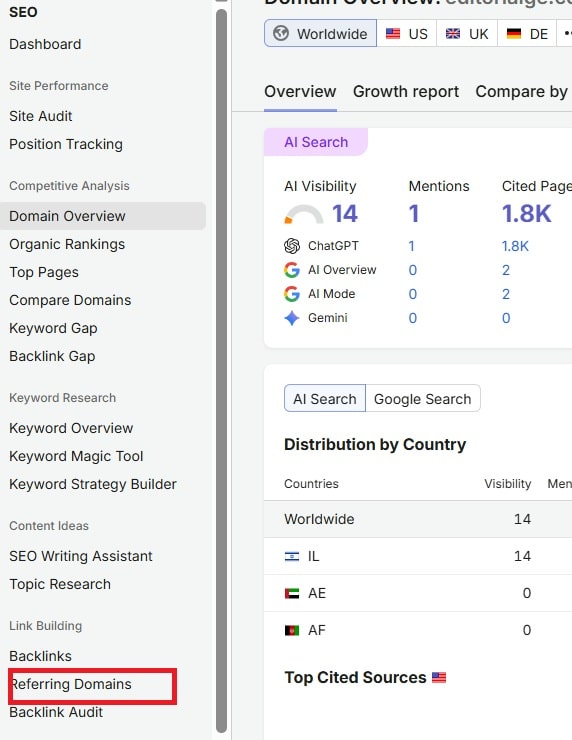Switch to Overview tab
This screenshot has height=740, width=572.
coord(300,92)
